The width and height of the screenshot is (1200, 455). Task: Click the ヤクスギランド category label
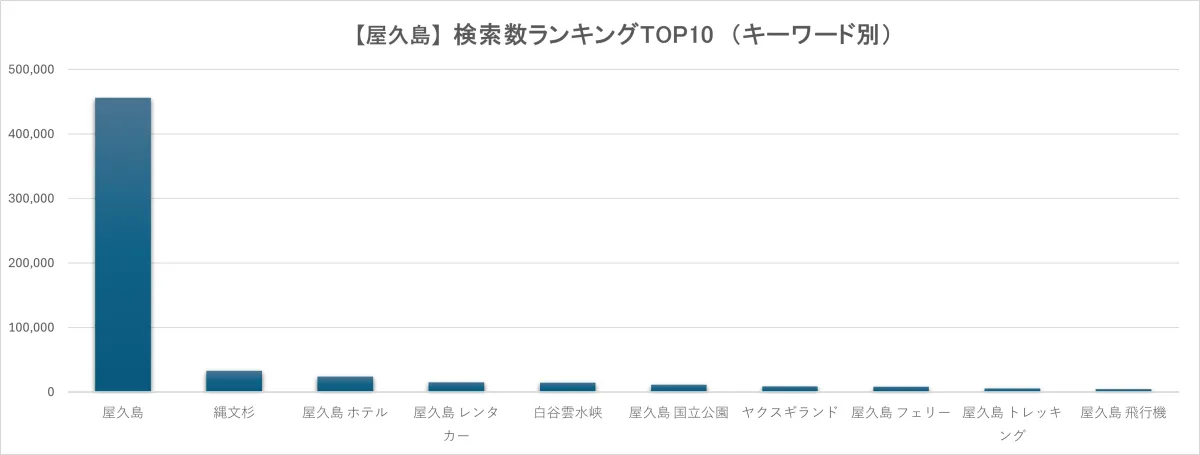789,413
